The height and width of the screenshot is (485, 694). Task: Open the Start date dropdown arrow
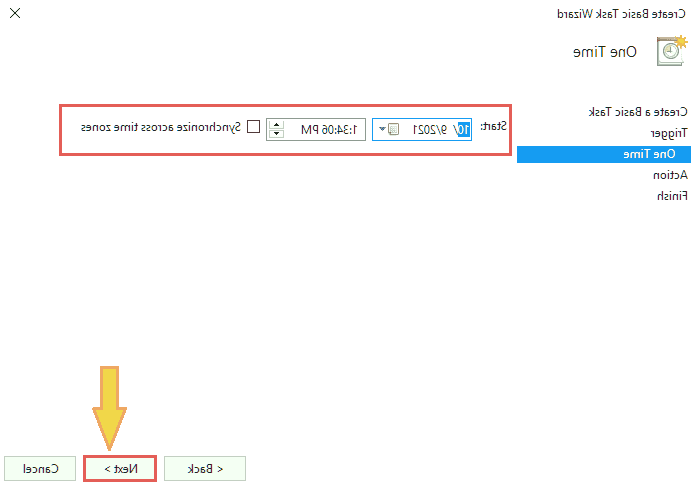click(381, 129)
